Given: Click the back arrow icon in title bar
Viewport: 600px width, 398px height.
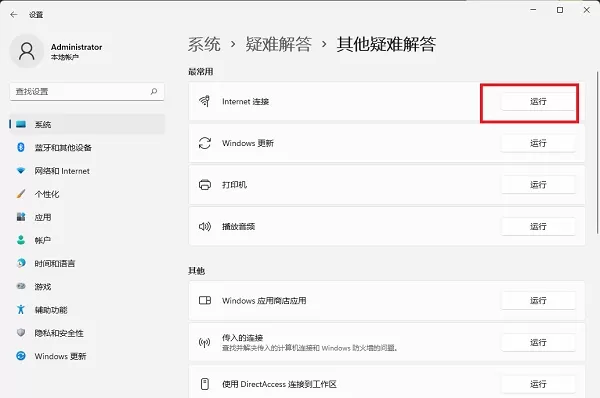Looking at the screenshot, I should pyautogui.click(x=14, y=15).
